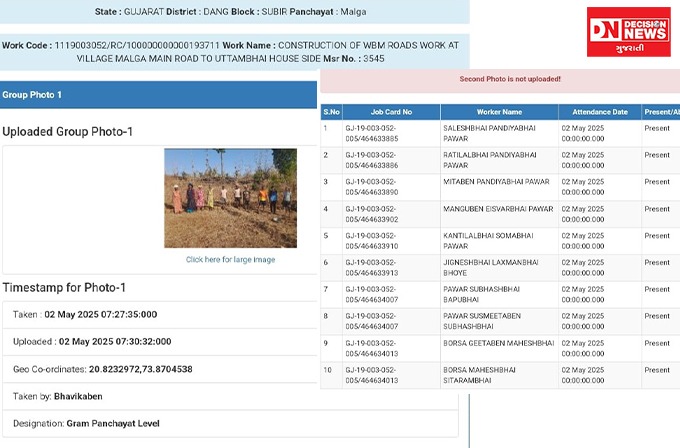Click serial number 10 in attendance table
Screen dimensions: 680x448
(x=327, y=370)
